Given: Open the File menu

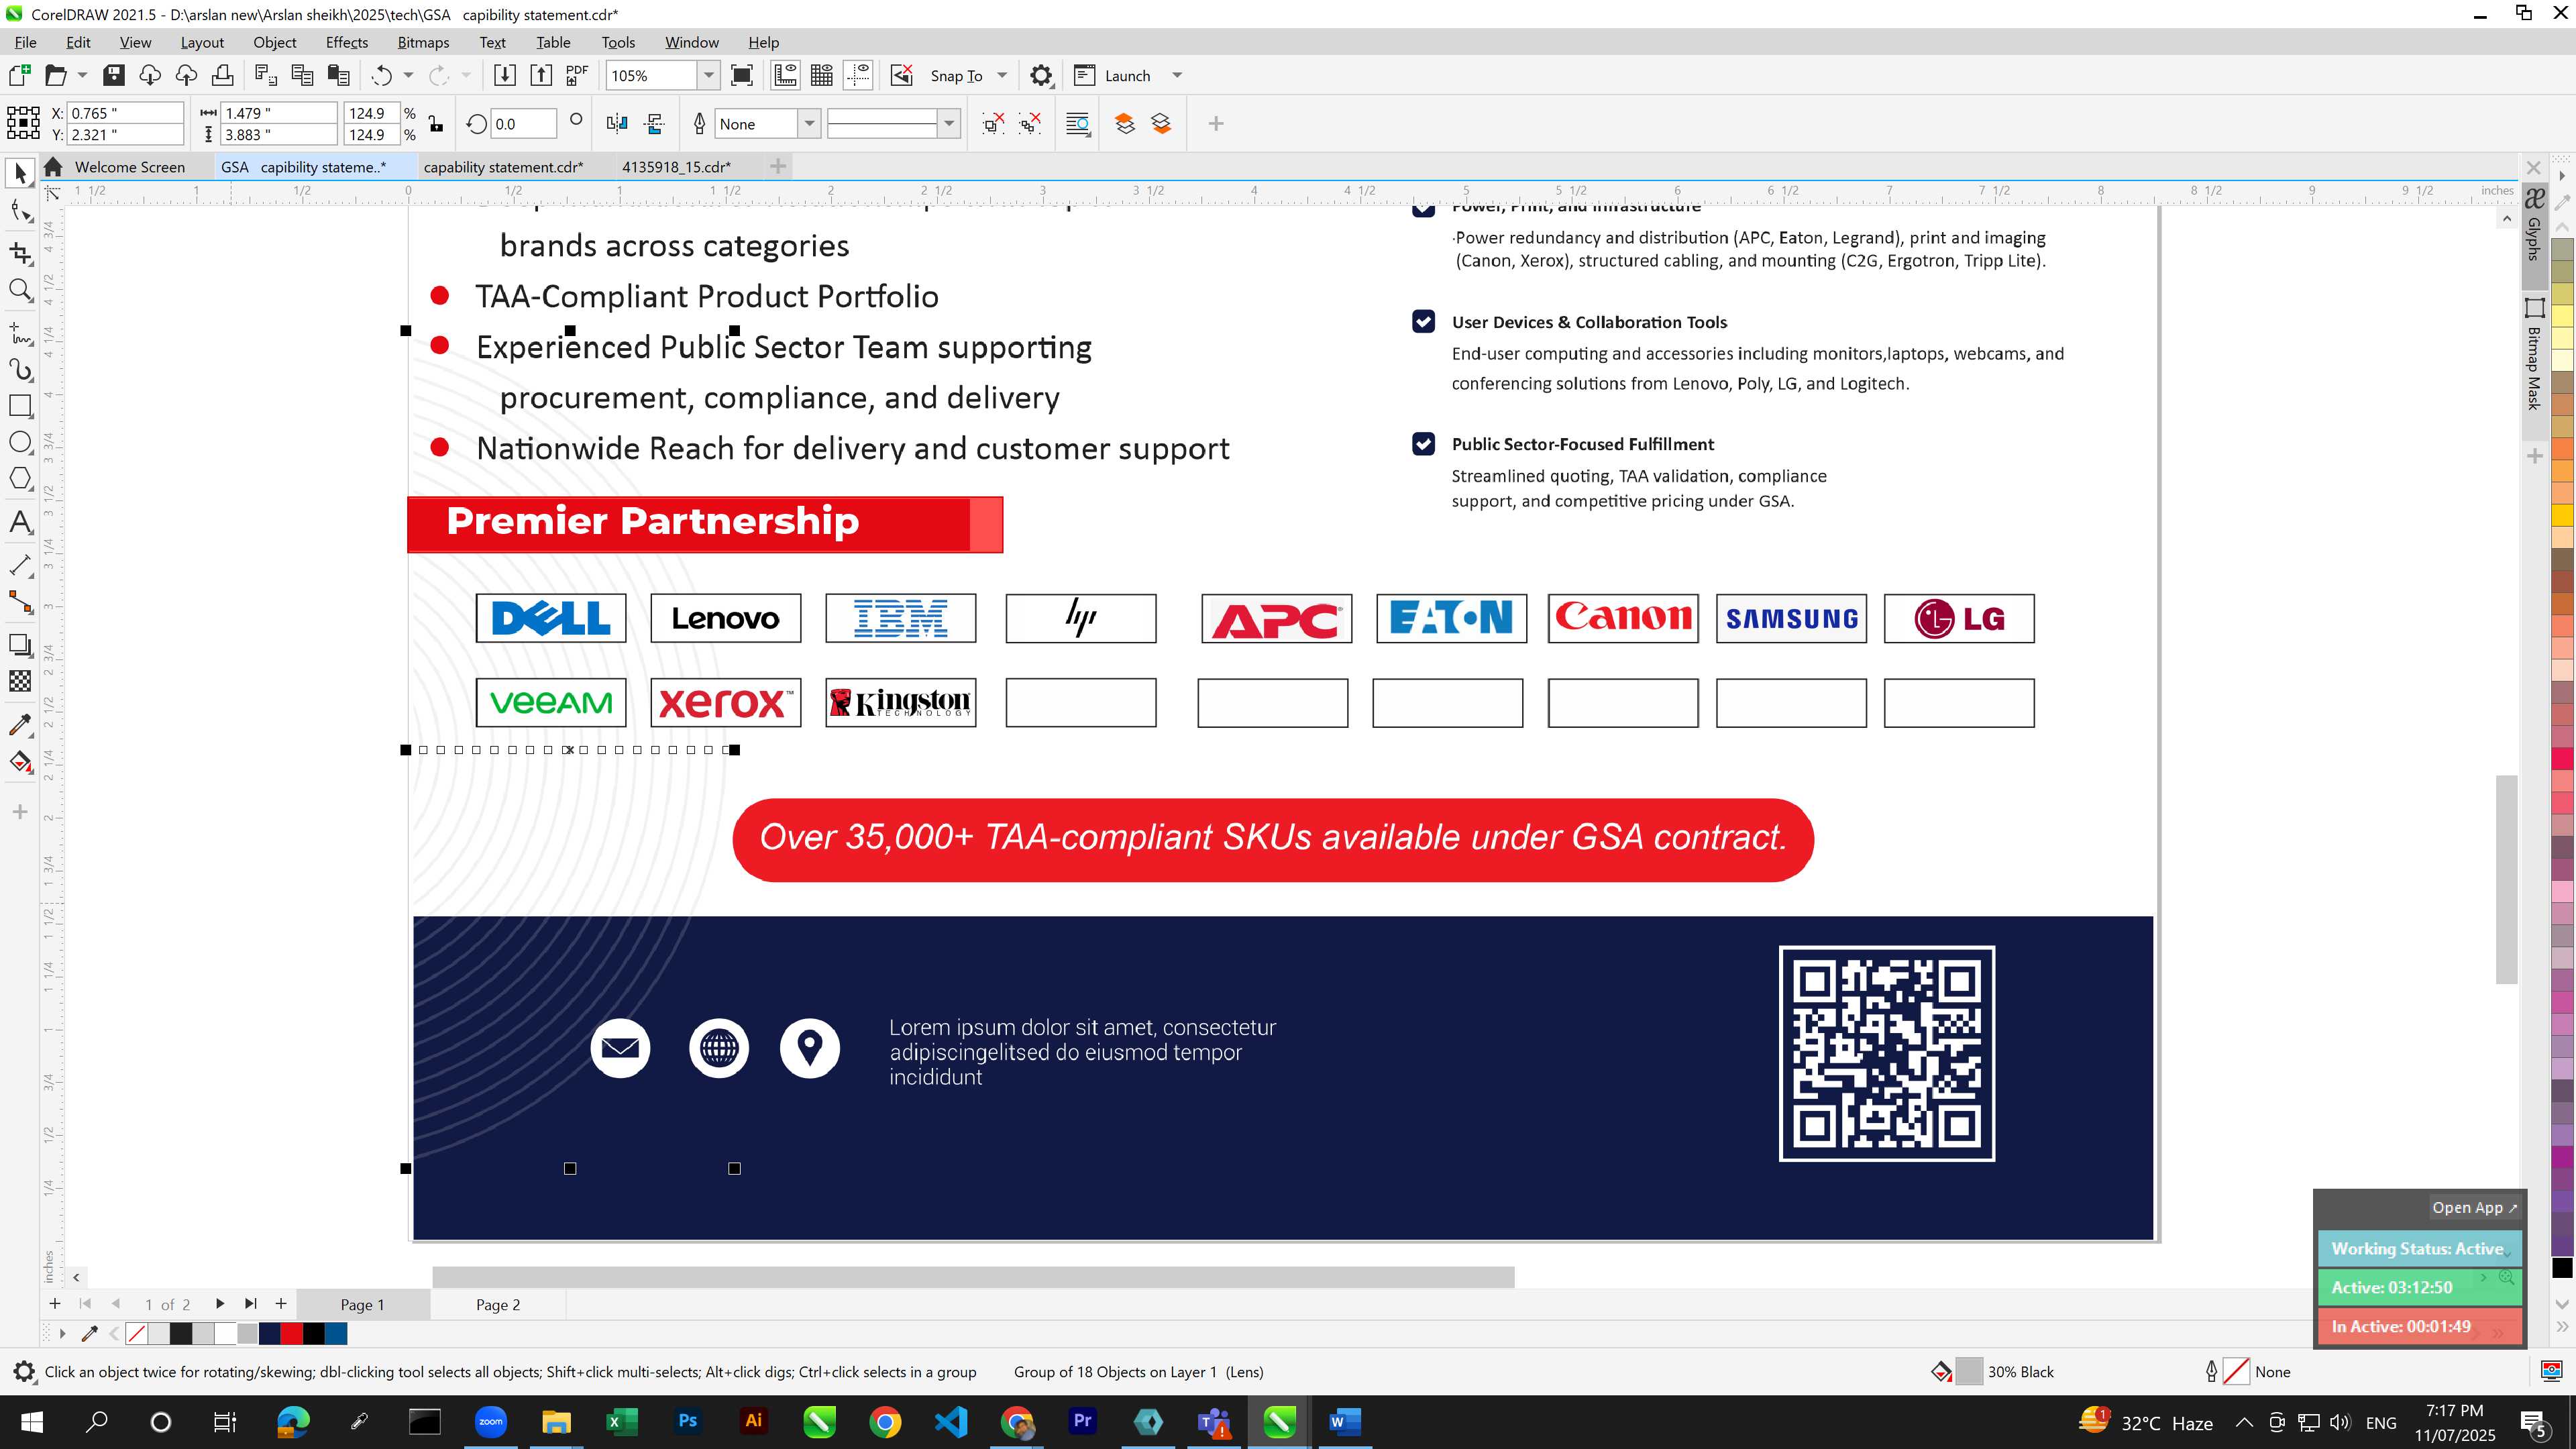Looking at the screenshot, I should (26, 42).
